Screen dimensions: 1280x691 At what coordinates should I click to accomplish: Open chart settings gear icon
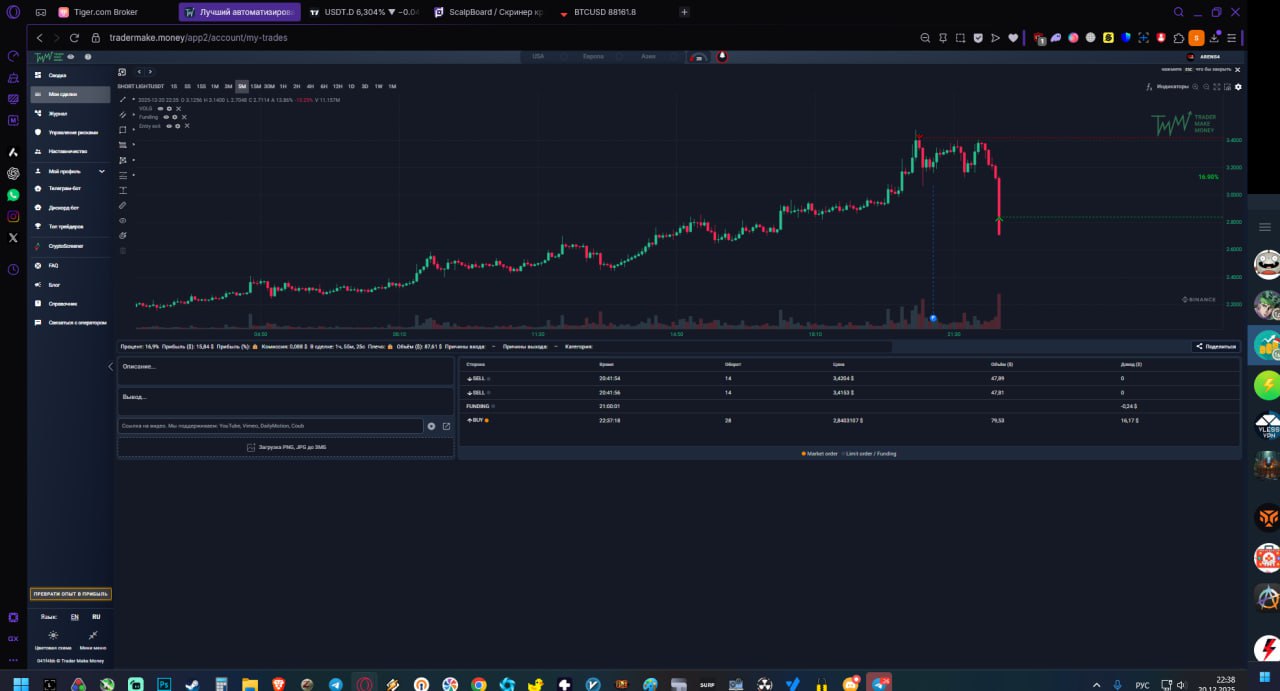tap(1238, 87)
